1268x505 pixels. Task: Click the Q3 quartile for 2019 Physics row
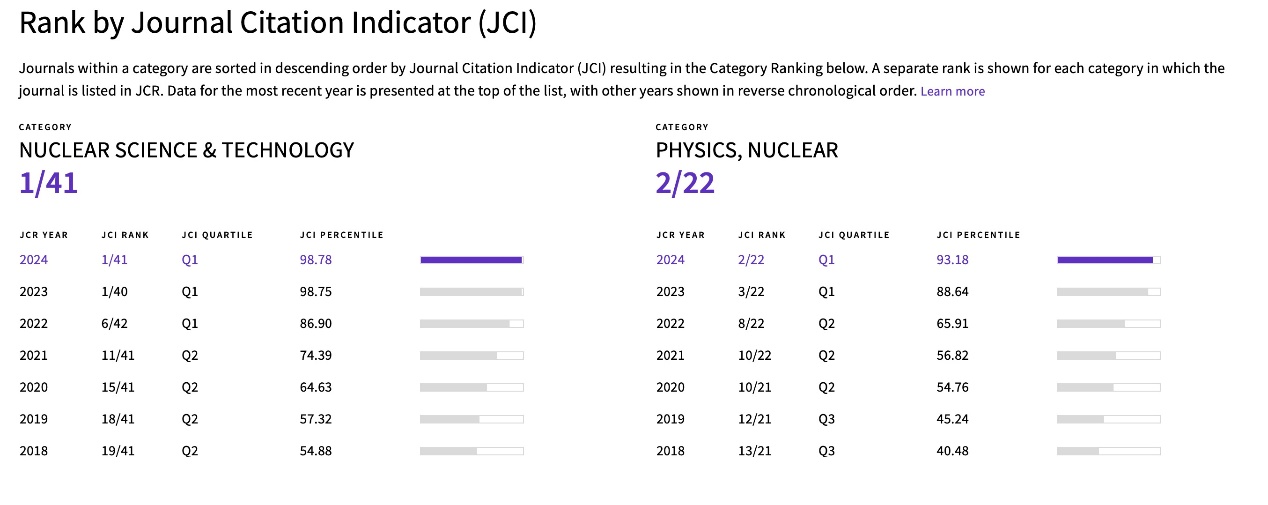tap(826, 420)
